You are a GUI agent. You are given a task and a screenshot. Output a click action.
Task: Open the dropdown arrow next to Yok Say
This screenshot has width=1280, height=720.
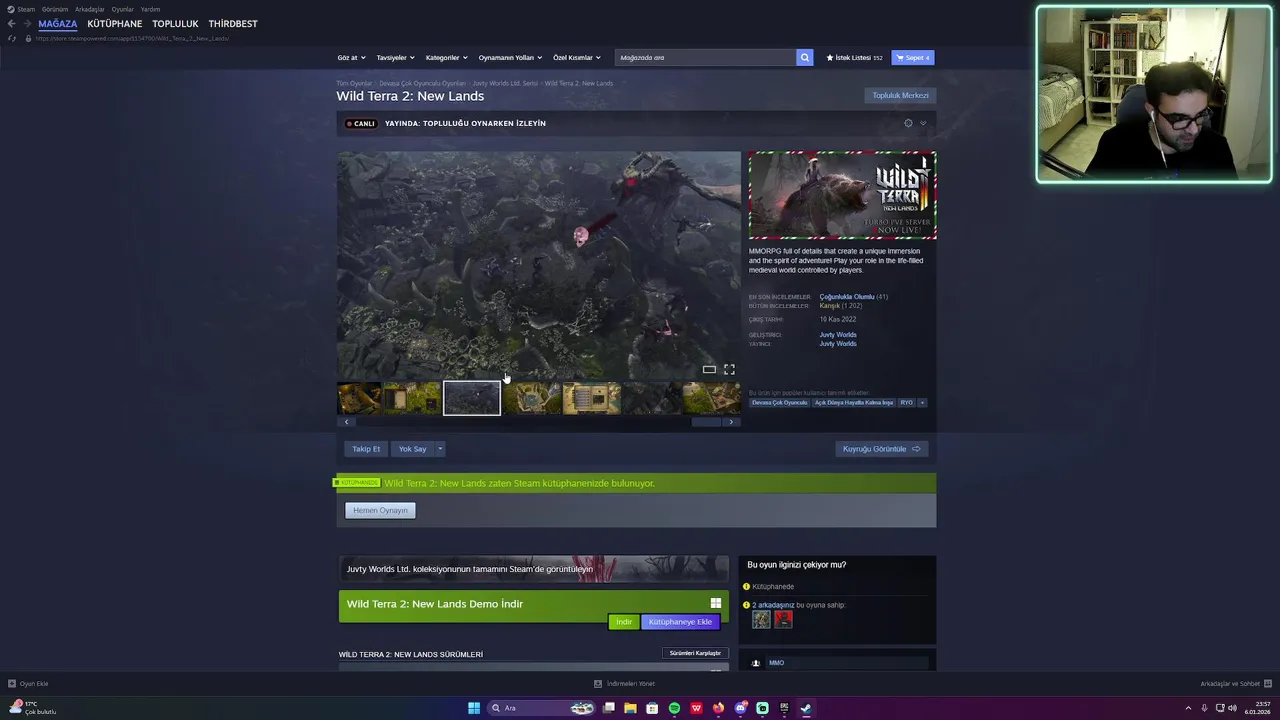[x=440, y=449]
